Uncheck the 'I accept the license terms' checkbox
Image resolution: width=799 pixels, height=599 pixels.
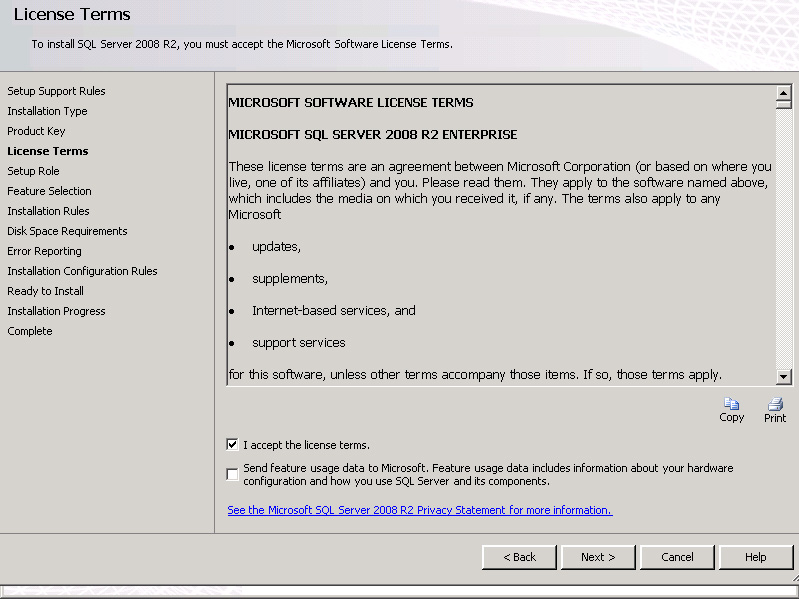[232, 444]
